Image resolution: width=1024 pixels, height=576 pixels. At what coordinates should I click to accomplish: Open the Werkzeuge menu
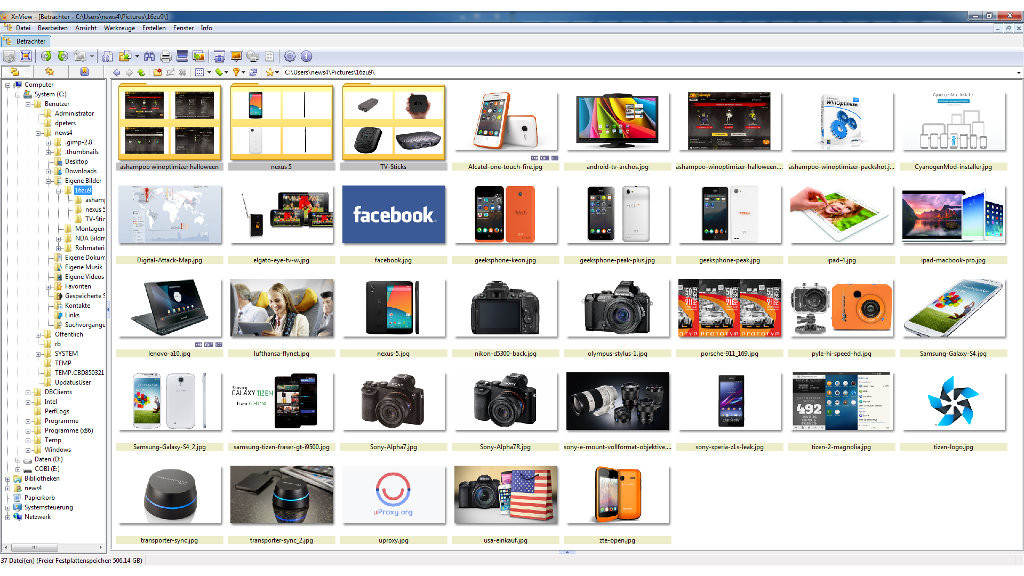pos(120,28)
